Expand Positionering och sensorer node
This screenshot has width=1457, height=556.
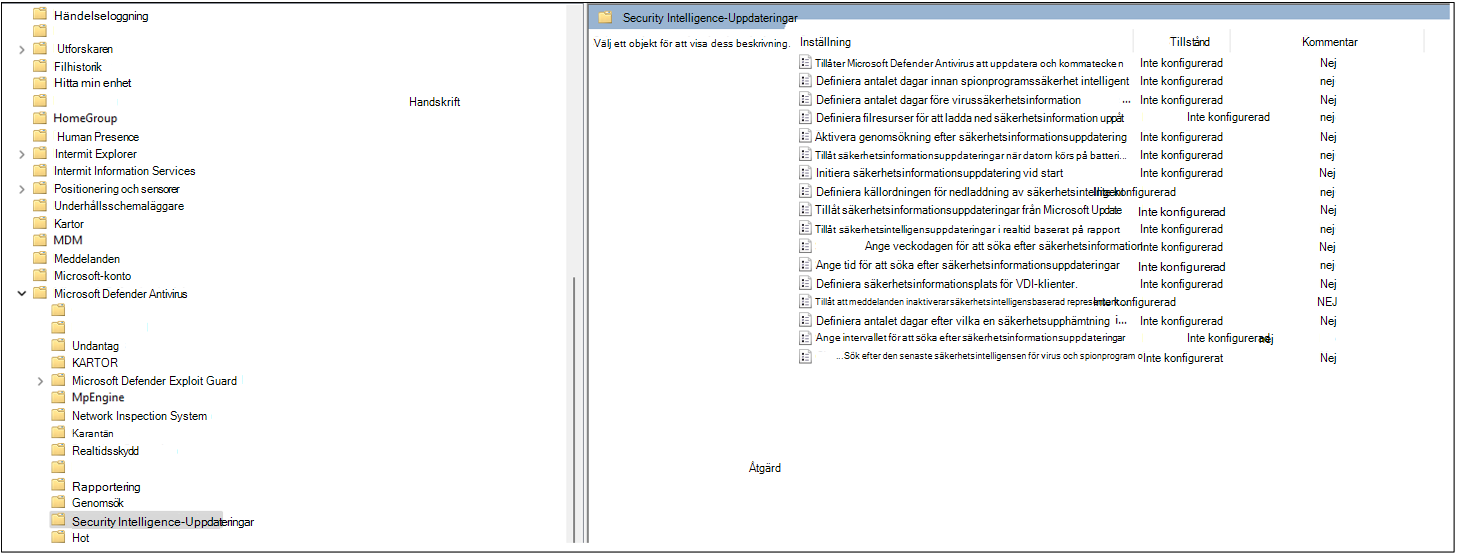(22, 189)
